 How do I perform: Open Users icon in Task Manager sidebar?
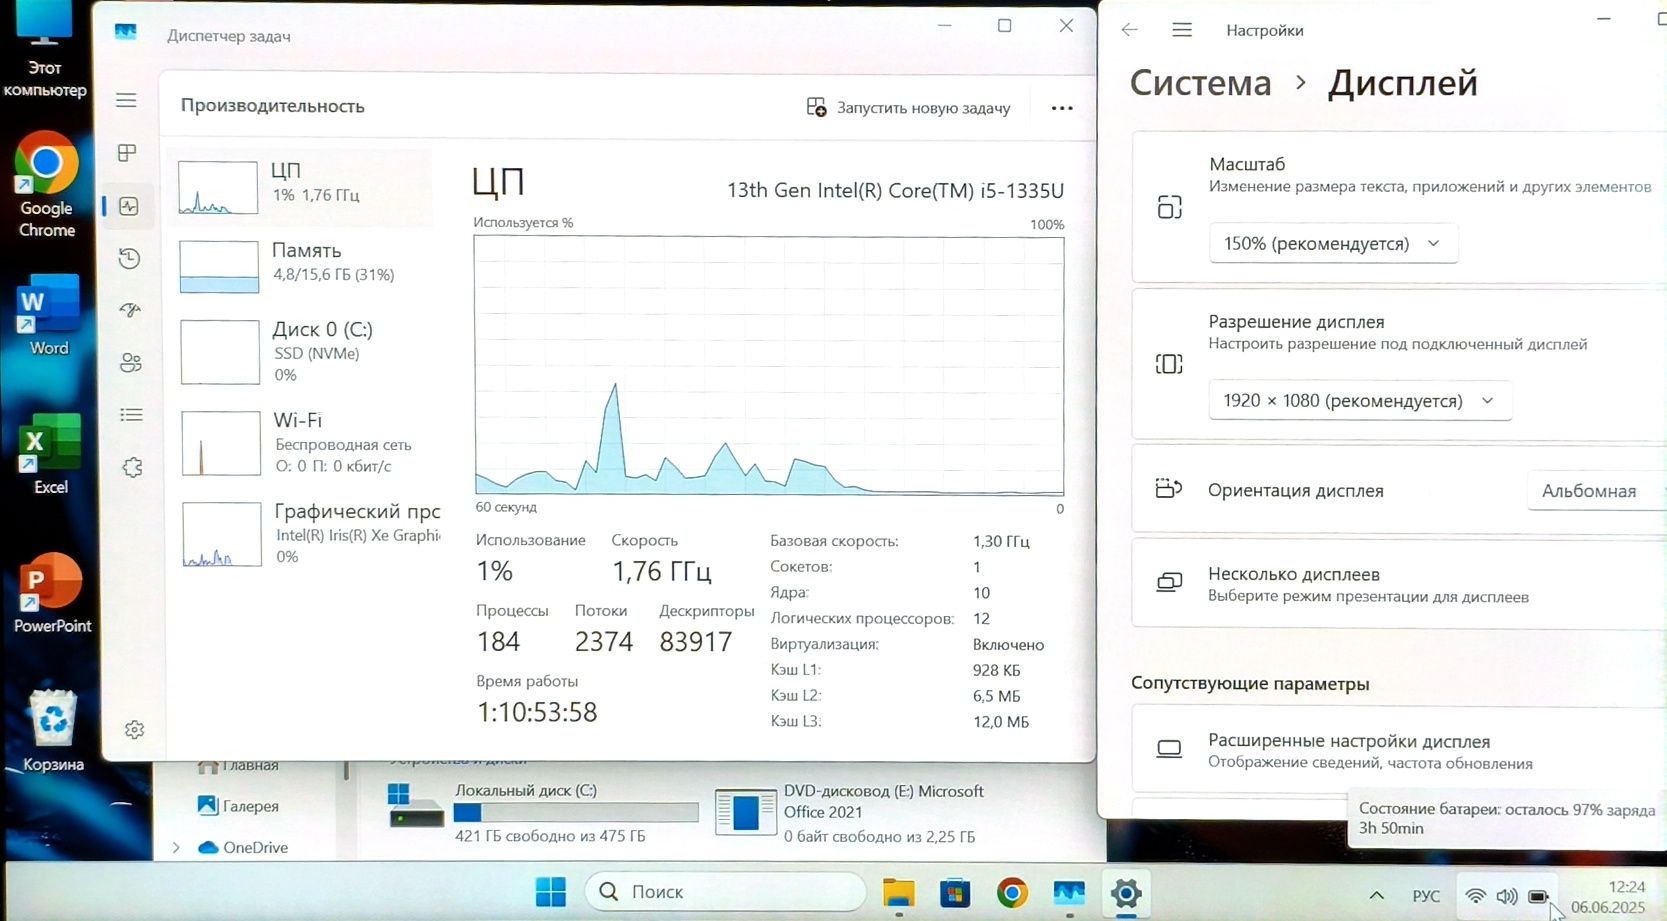click(x=131, y=362)
